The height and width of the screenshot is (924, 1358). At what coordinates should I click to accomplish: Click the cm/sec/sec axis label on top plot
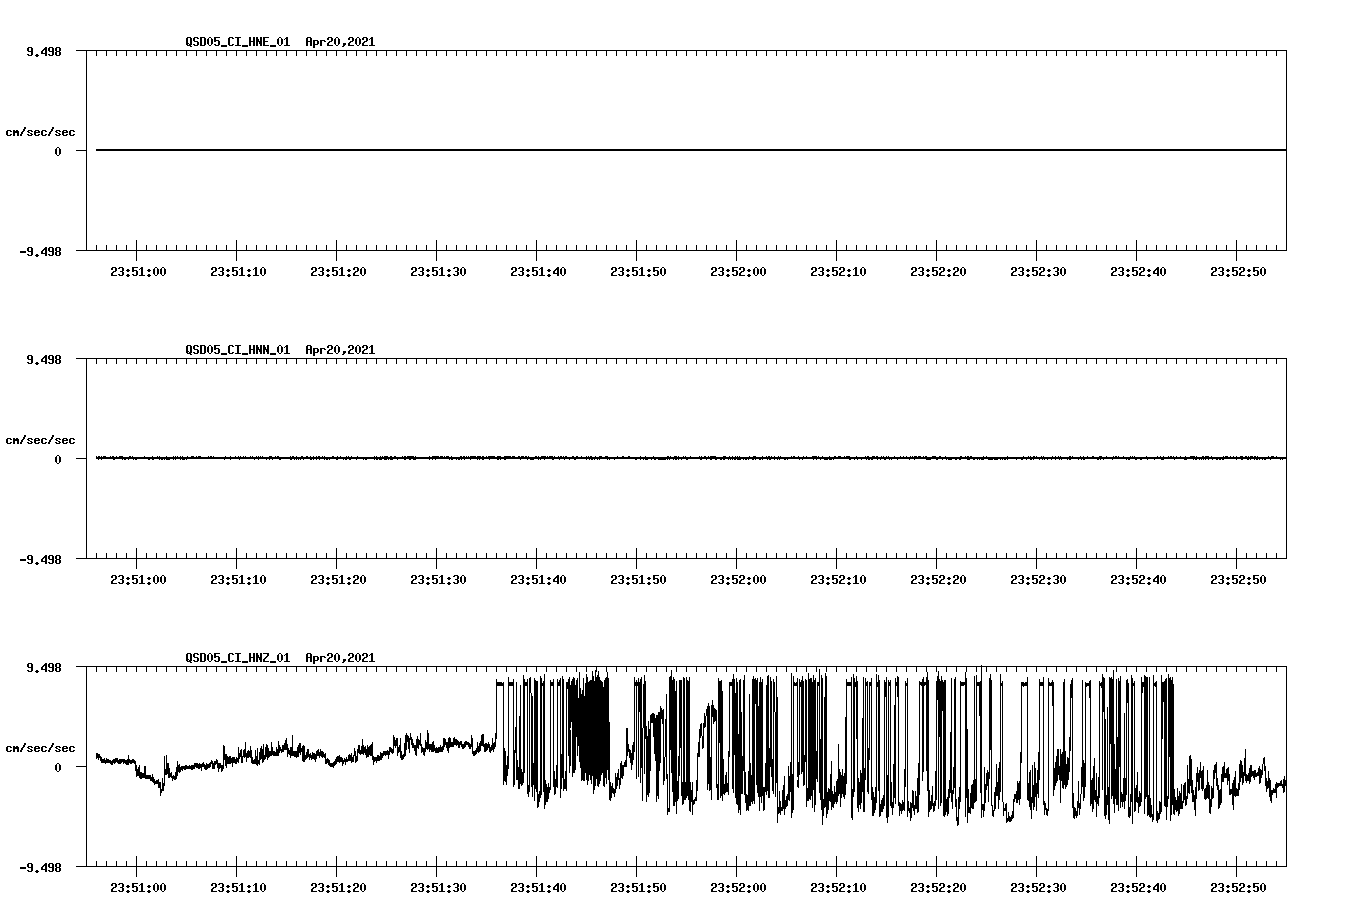41,129
